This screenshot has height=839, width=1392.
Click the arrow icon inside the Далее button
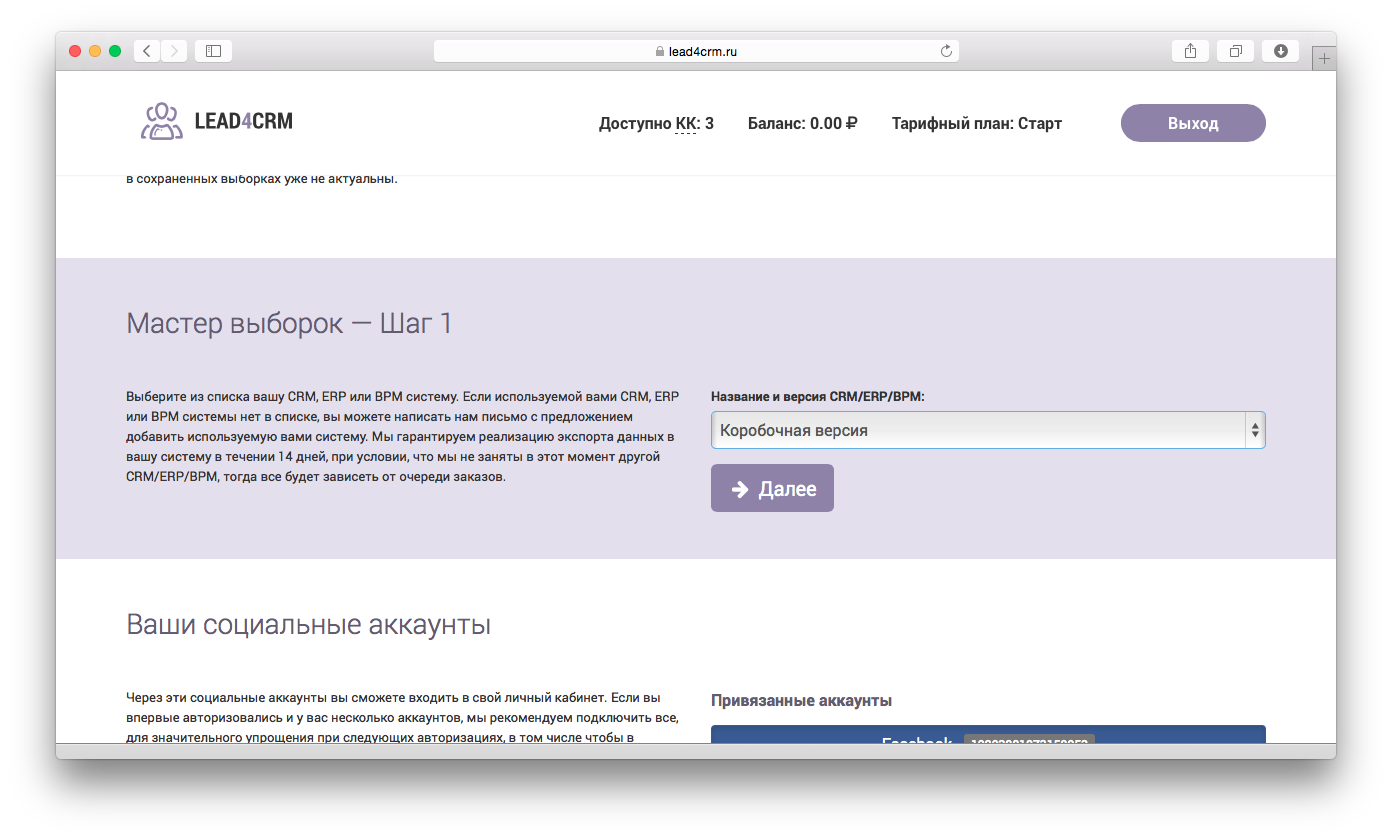(738, 488)
